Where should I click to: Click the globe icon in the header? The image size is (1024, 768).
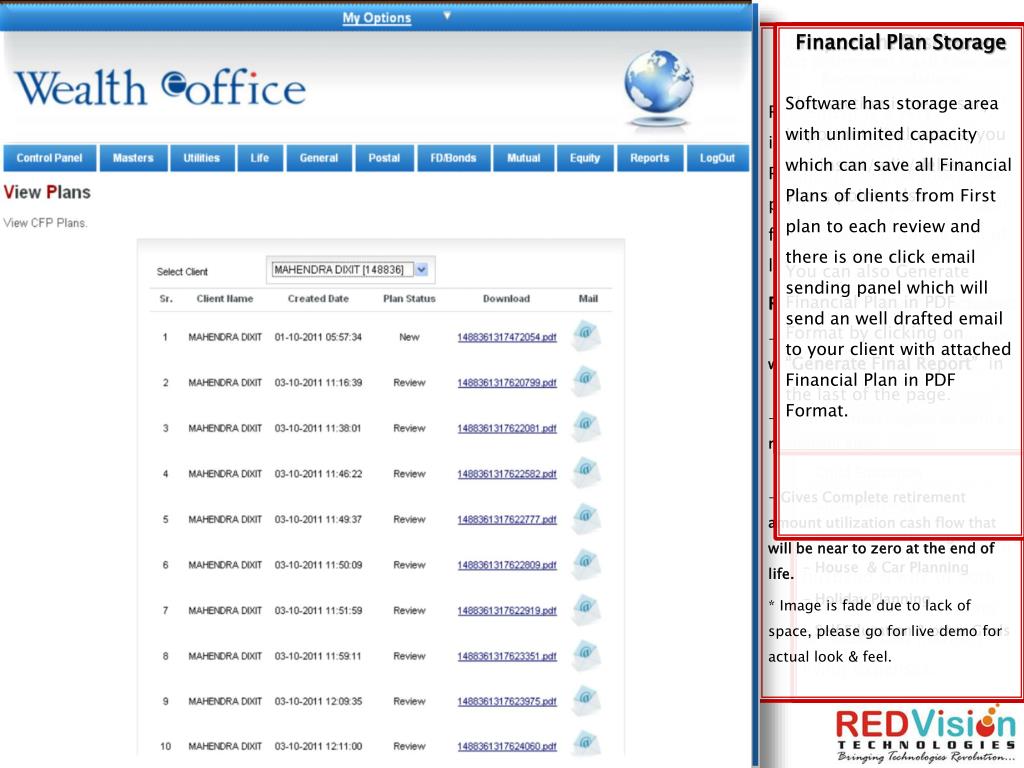pos(658,88)
